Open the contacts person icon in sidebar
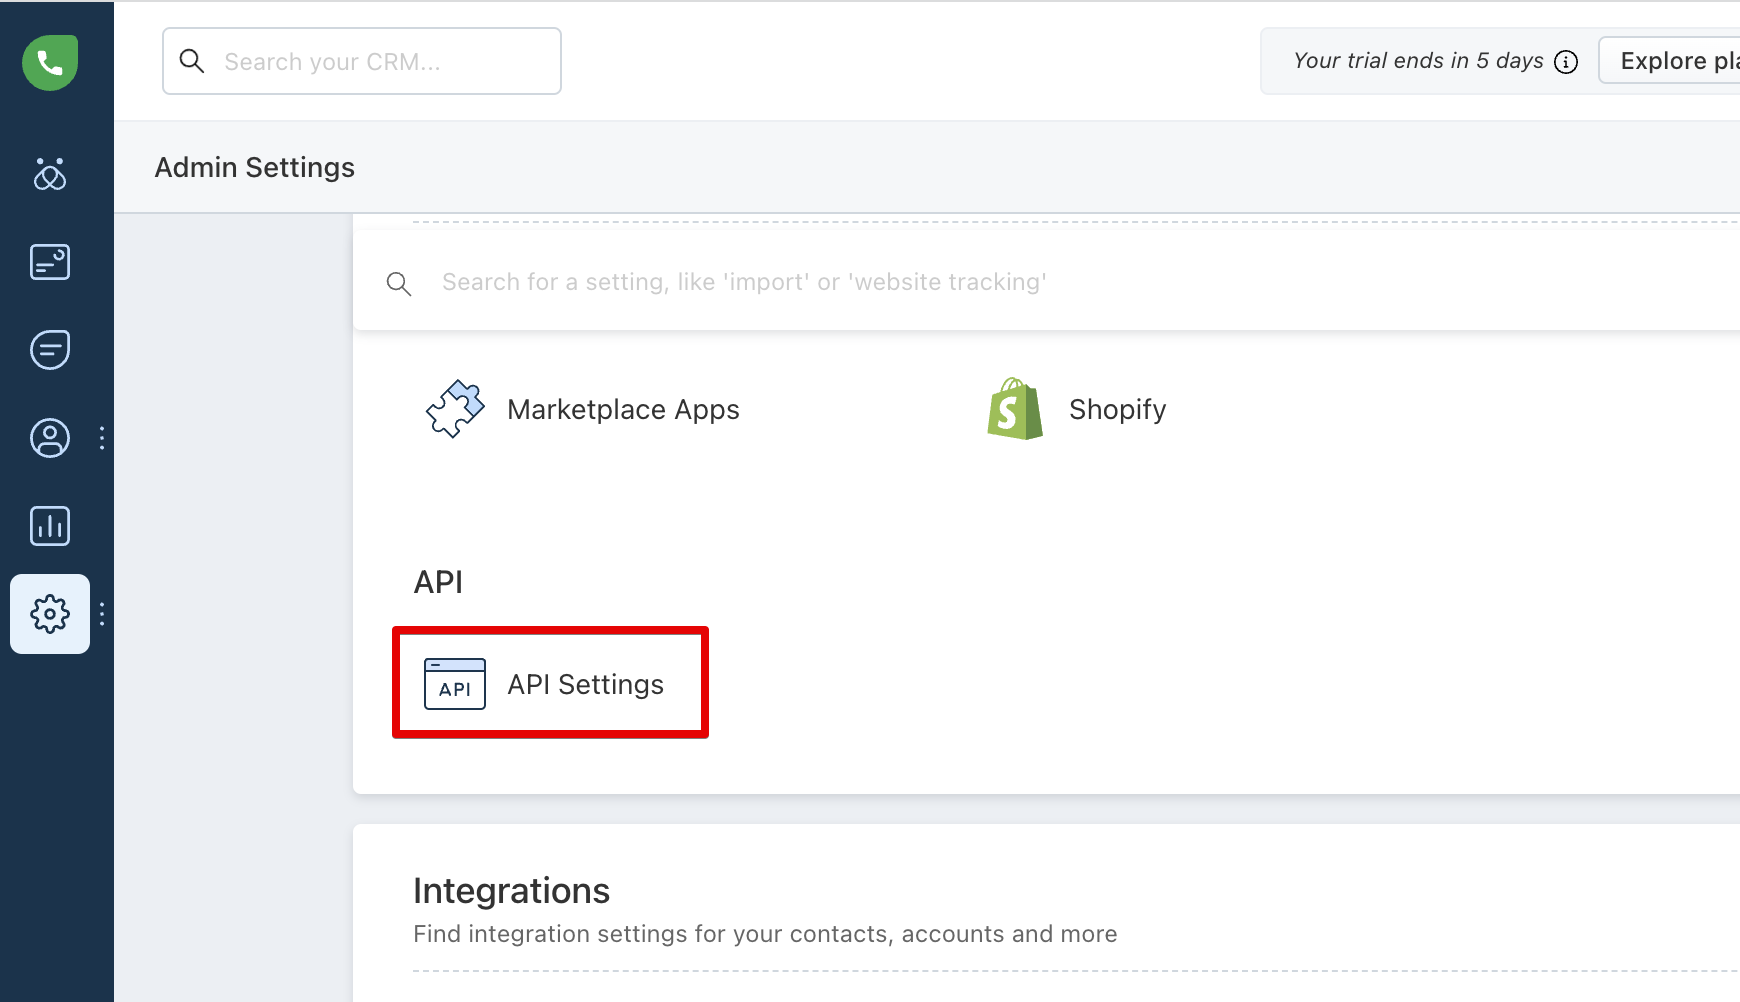Screen dimensions: 1740x1002 [50, 438]
